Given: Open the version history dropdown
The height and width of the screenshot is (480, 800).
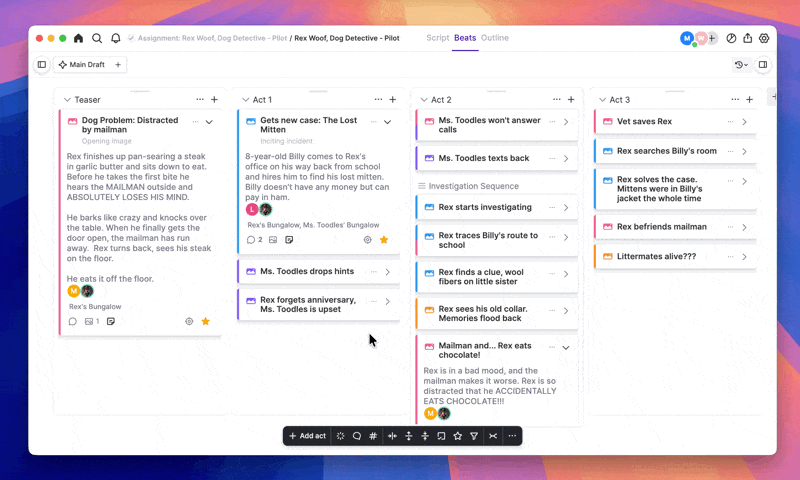Looking at the screenshot, I should (741, 65).
